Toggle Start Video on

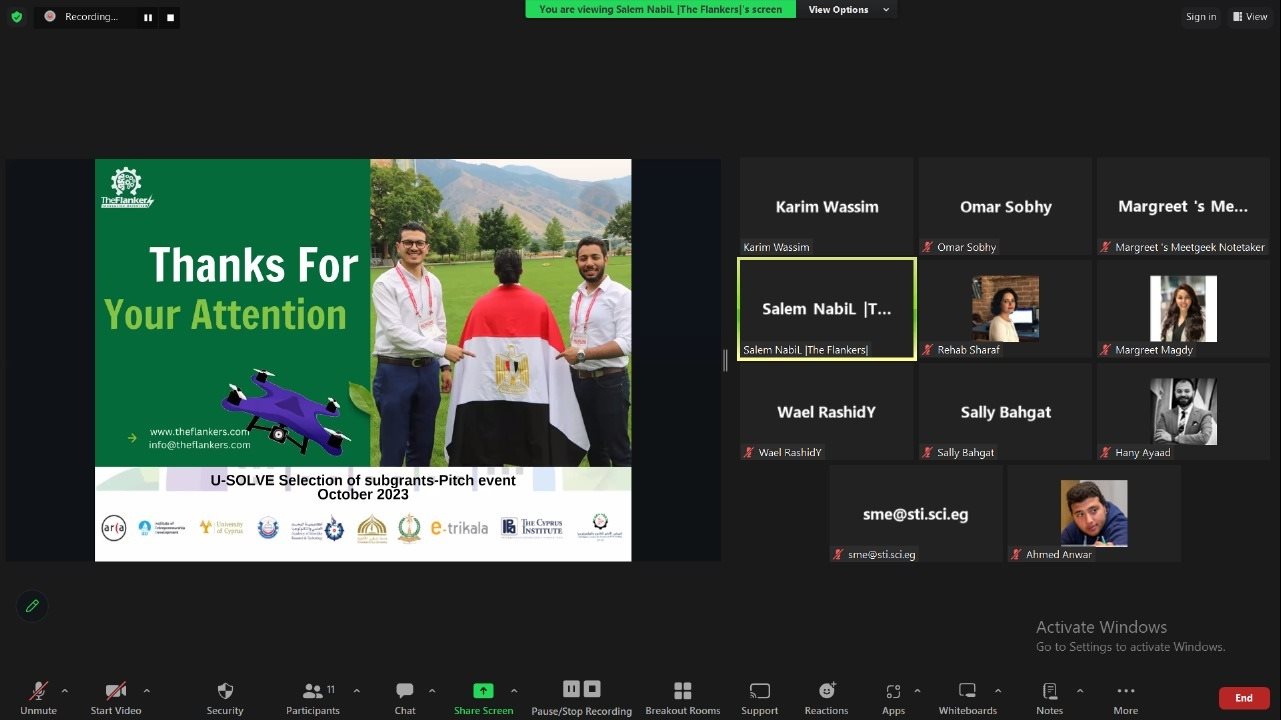coord(116,691)
